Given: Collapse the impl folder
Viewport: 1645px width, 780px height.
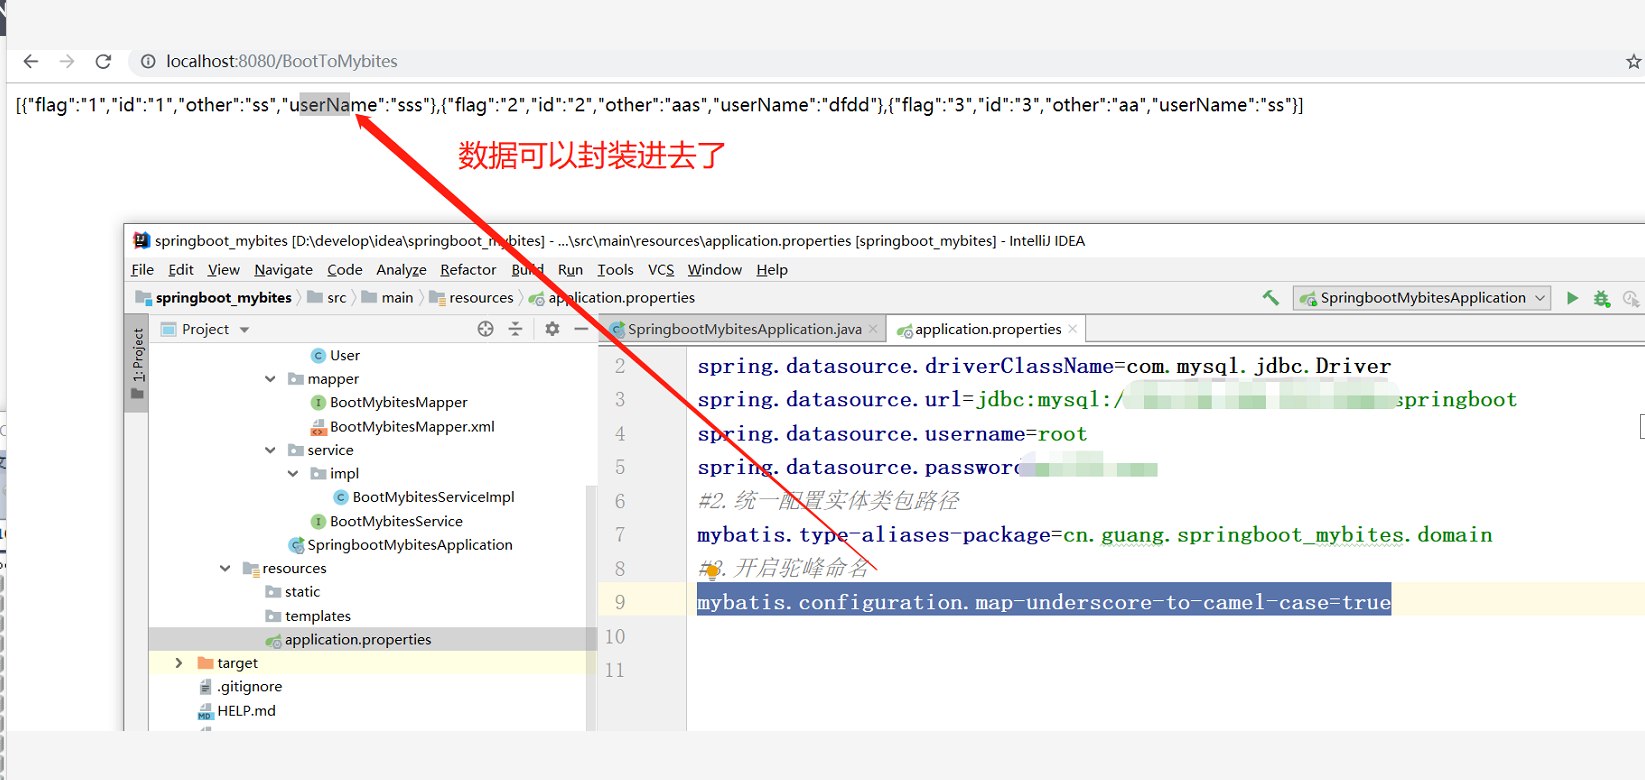Looking at the screenshot, I should (293, 474).
